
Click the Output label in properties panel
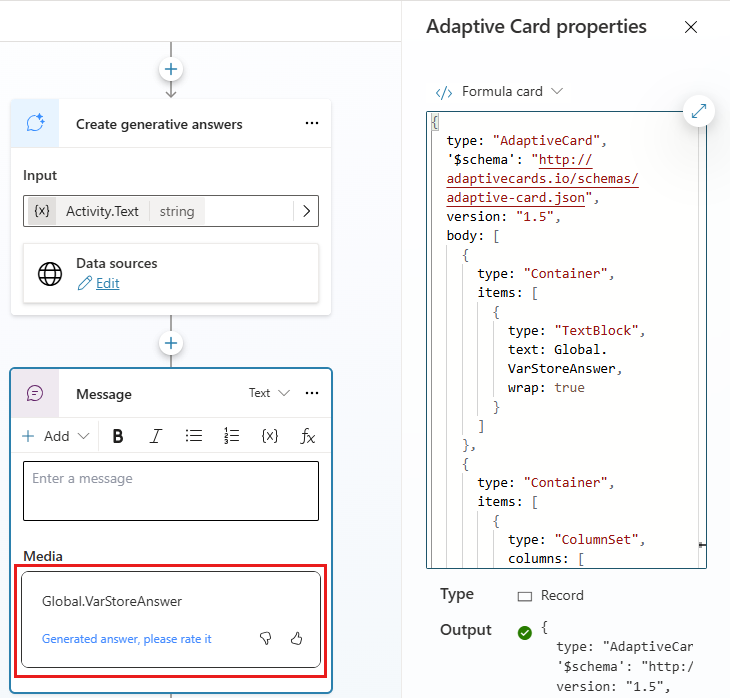(x=466, y=630)
